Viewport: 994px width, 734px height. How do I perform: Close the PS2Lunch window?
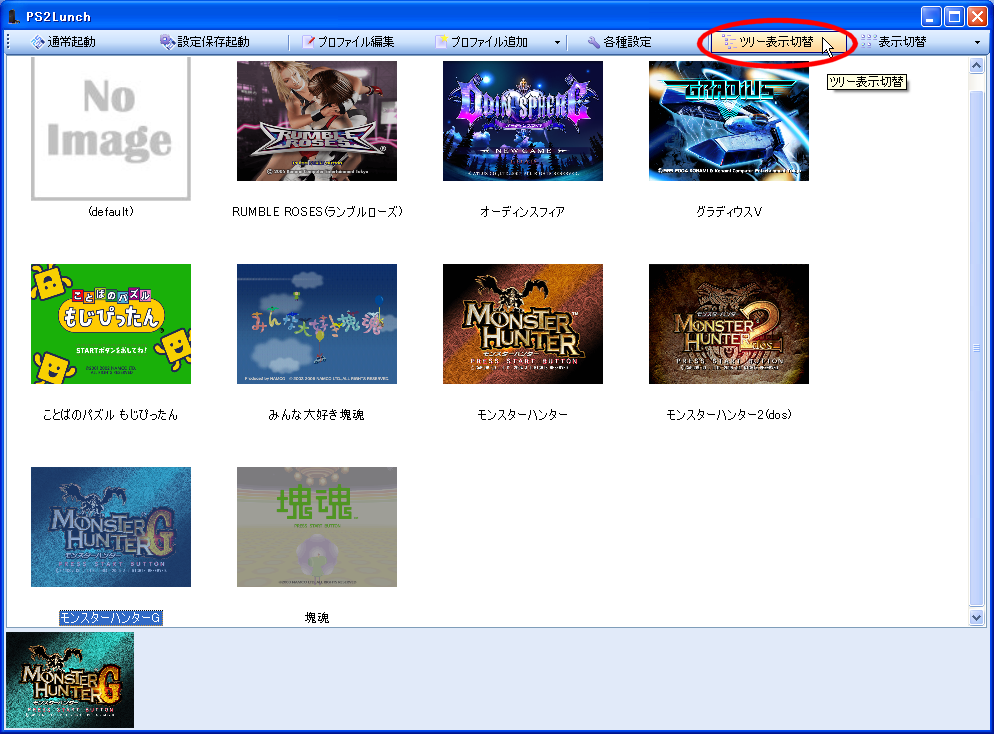(x=977, y=16)
